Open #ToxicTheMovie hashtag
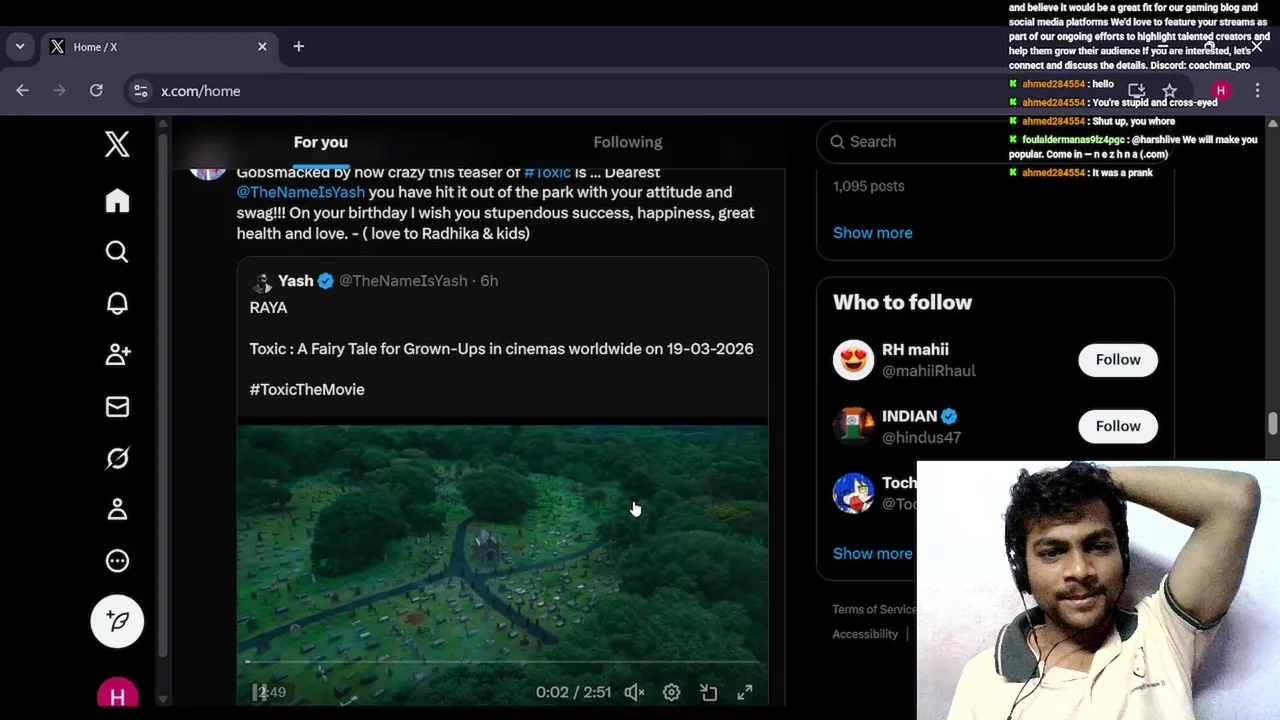Screen dimensions: 1280x720 pyautogui.click(x=307, y=389)
